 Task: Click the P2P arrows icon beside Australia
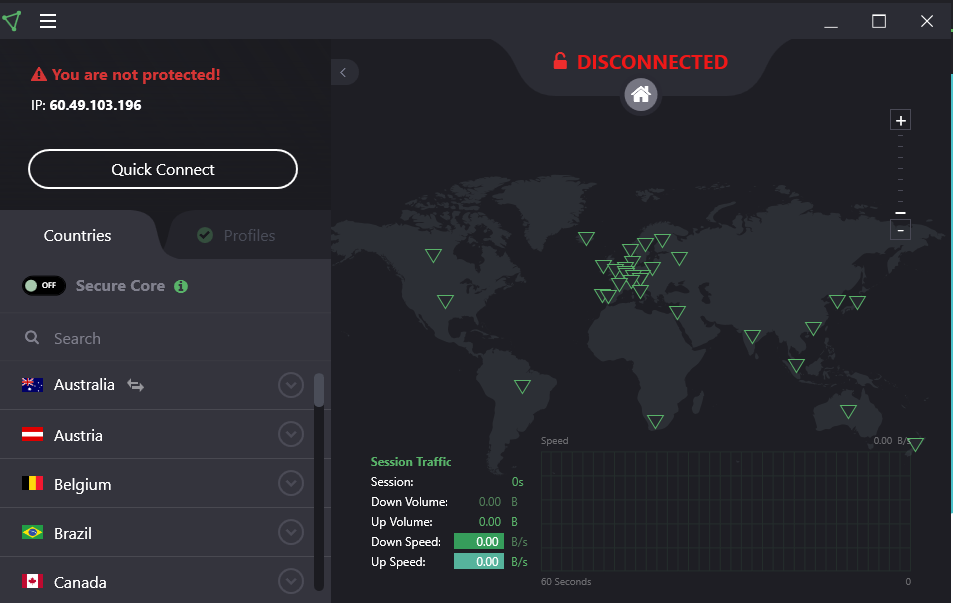tap(135, 385)
